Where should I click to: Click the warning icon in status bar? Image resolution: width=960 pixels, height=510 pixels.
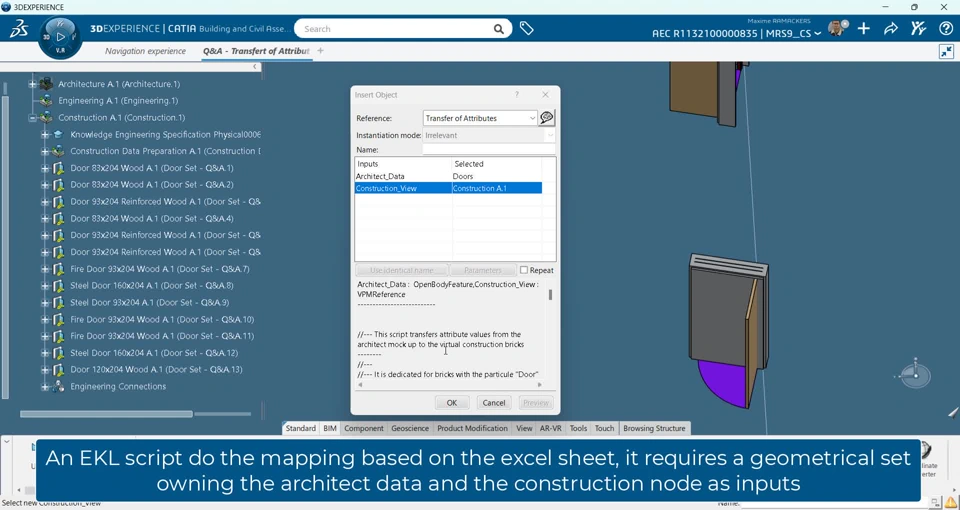tap(951, 503)
